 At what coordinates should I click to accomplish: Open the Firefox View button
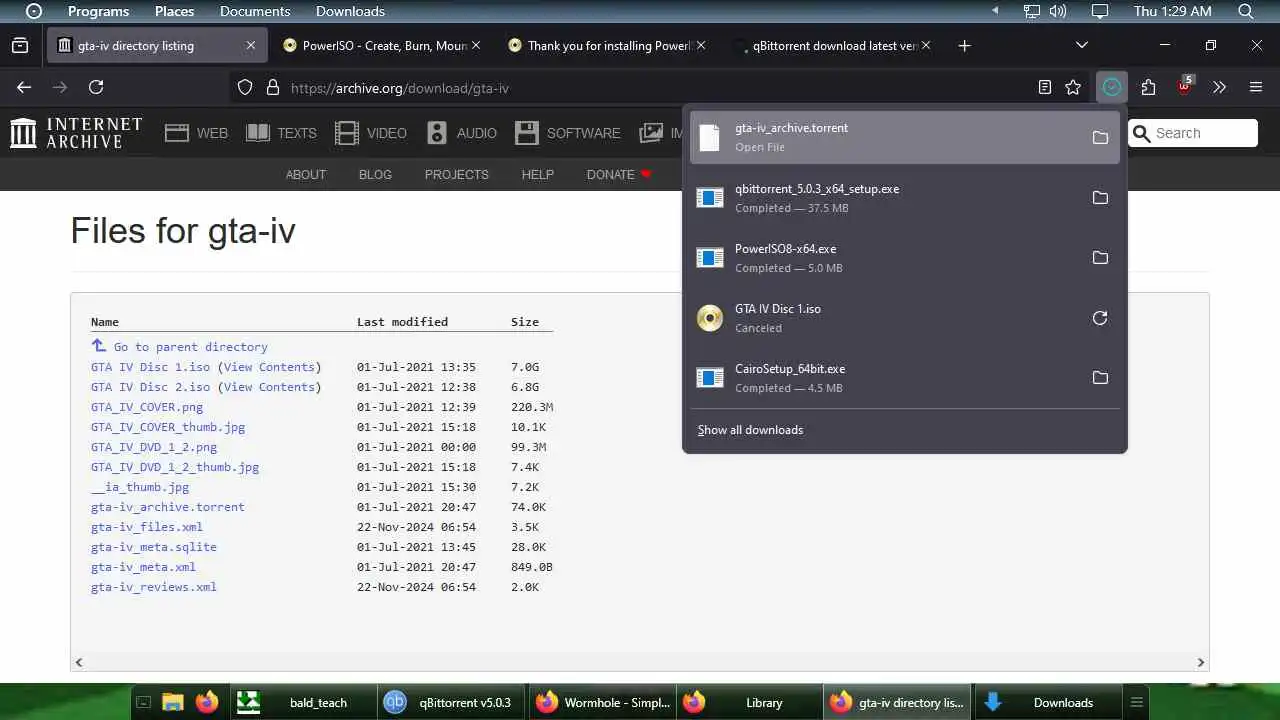pyautogui.click(x=20, y=45)
